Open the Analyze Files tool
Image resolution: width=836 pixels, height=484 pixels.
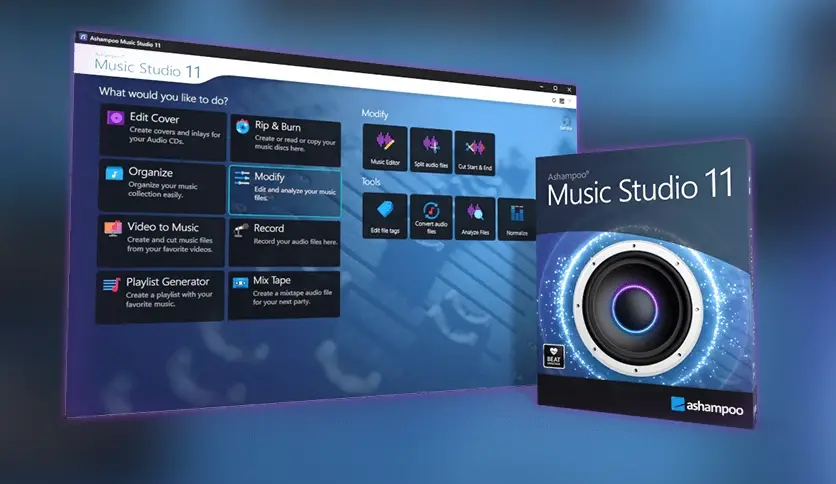[475, 218]
